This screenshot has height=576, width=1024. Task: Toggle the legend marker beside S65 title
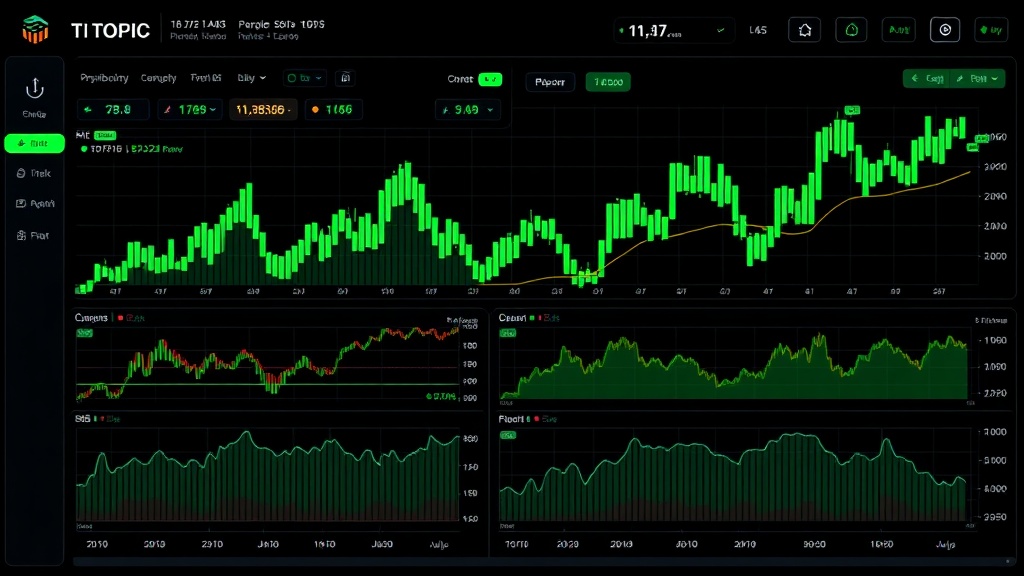click(95, 419)
